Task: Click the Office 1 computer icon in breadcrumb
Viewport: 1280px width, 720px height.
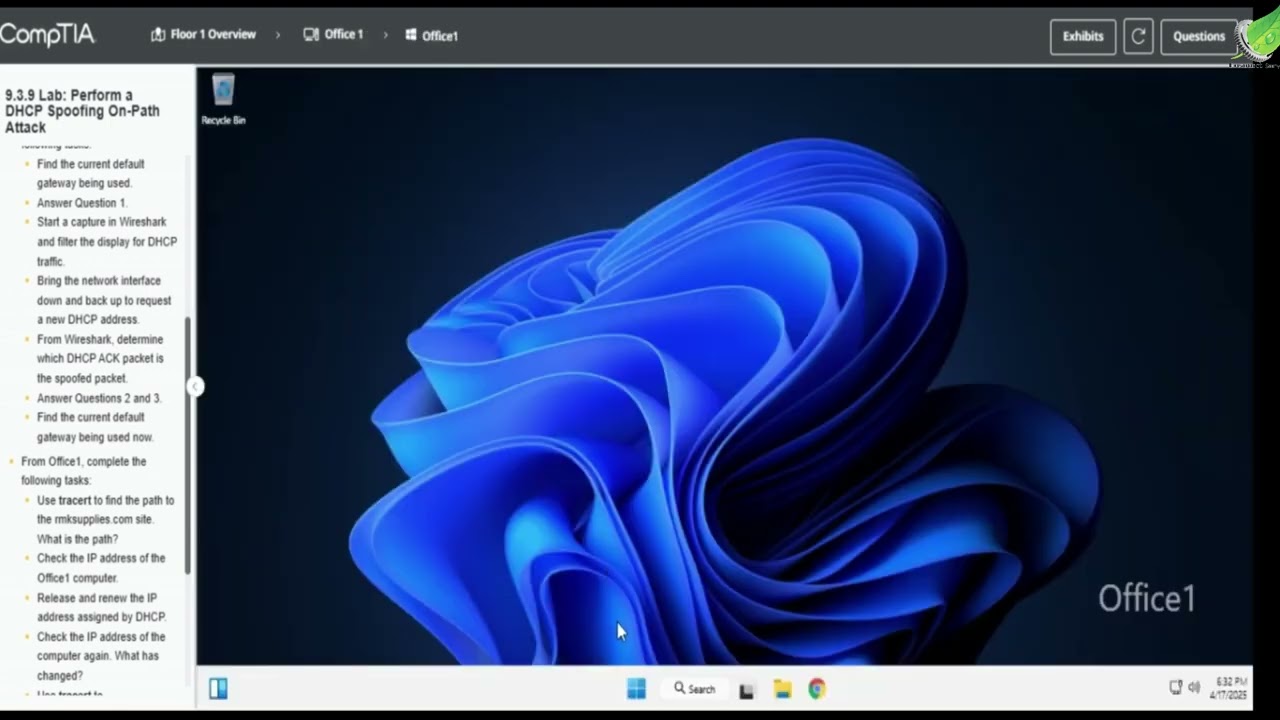Action: pos(311,35)
